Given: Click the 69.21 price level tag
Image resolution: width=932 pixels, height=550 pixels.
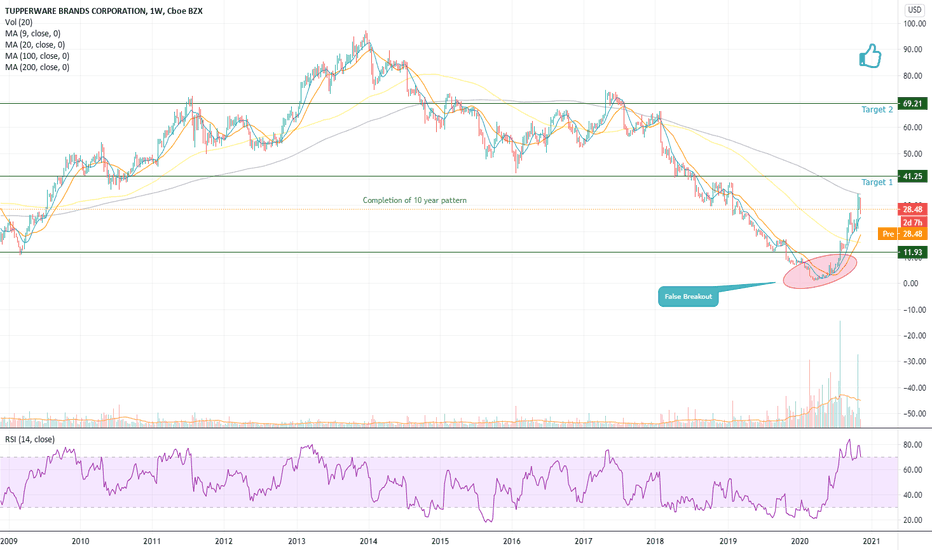Looking at the screenshot, I should [912, 103].
